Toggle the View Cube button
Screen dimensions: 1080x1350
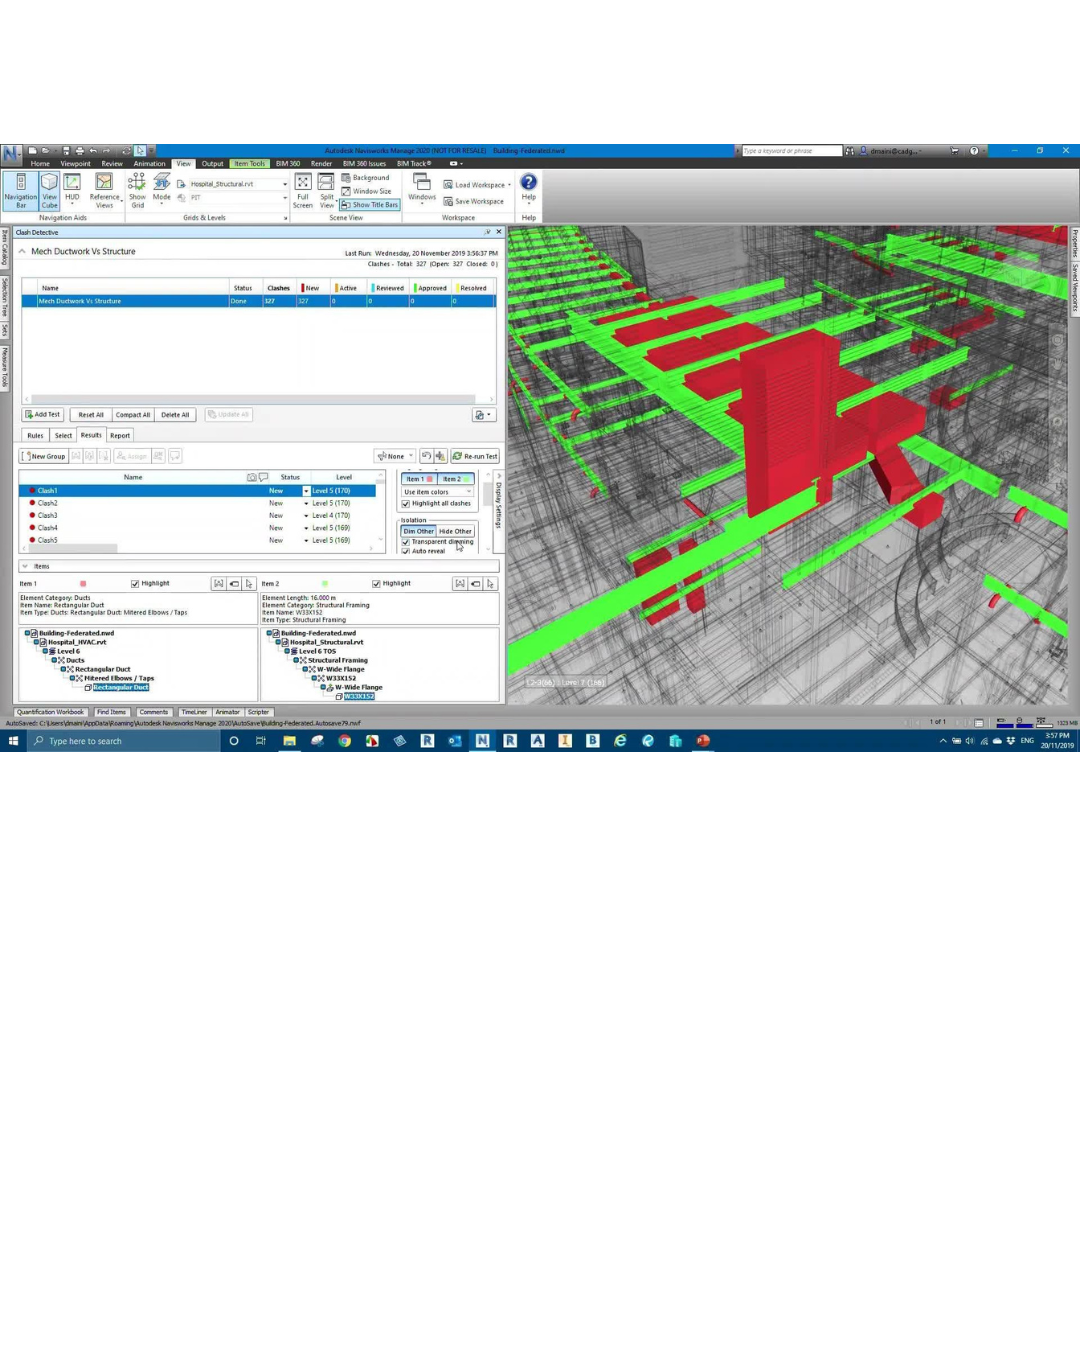[x=49, y=190]
